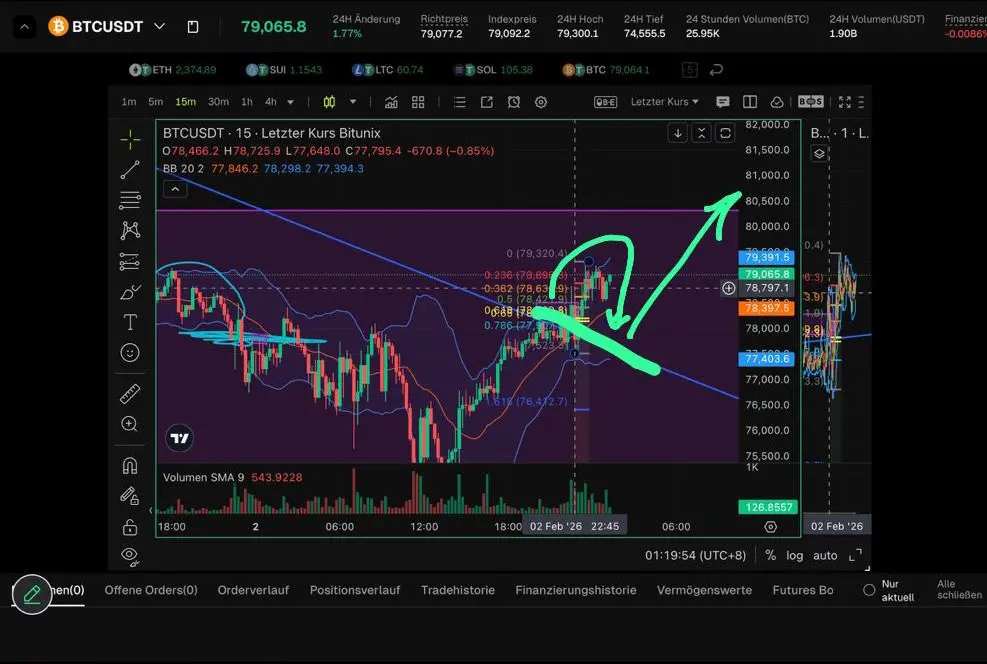Image resolution: width=987 pixels, height=664 pixels.
Task: Open the Fibonacci and Gann tools
Action: [130, 200]
